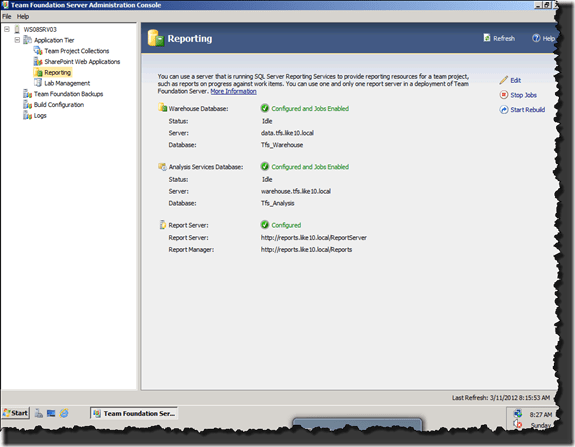Viewport: 575px width, 447px height.
Task: Open Team Foundation Backups node
Action: [x=69, y=94]
